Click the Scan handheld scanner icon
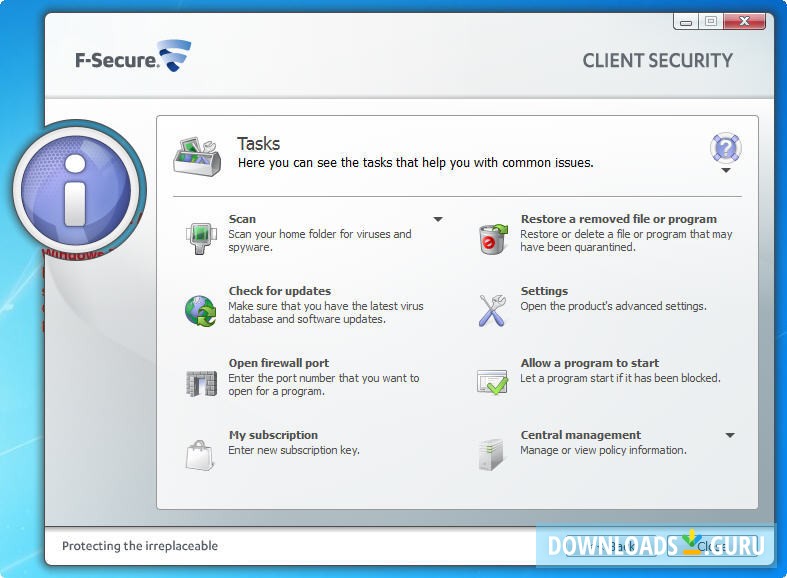The height and width of the screenshot is (578, 787). pos(201,238)
